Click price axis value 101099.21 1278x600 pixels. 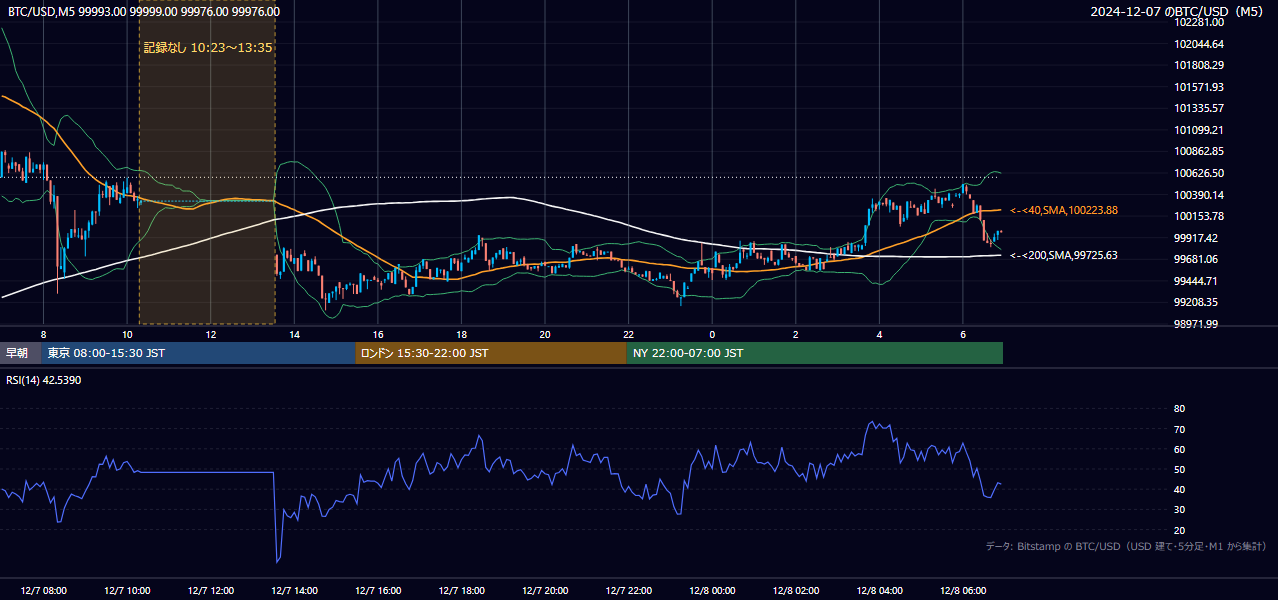tap(1199, 130)
